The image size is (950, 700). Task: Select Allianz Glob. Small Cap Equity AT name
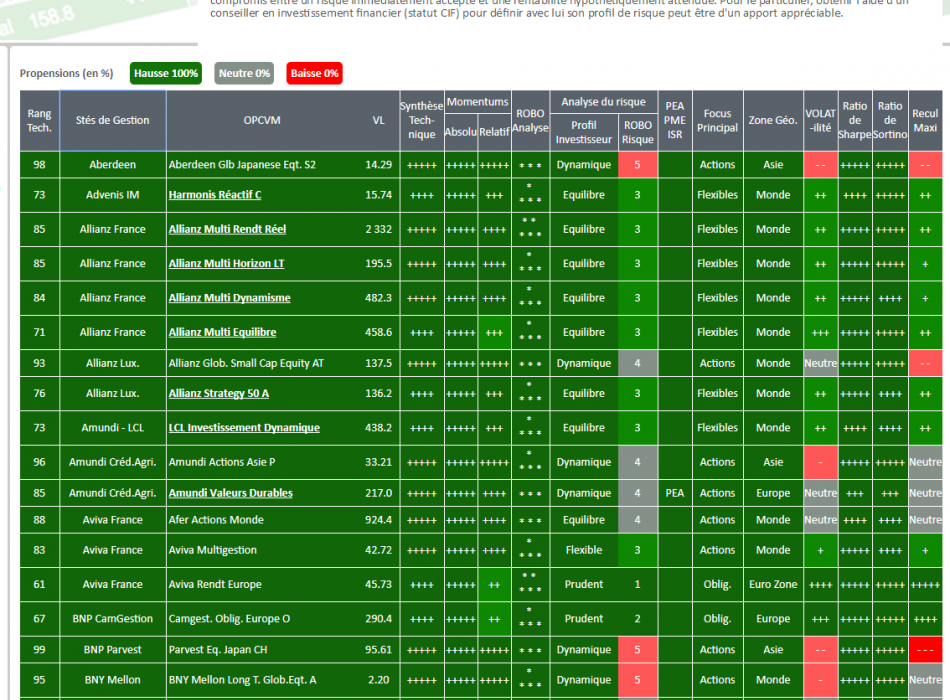click(246, 364)
